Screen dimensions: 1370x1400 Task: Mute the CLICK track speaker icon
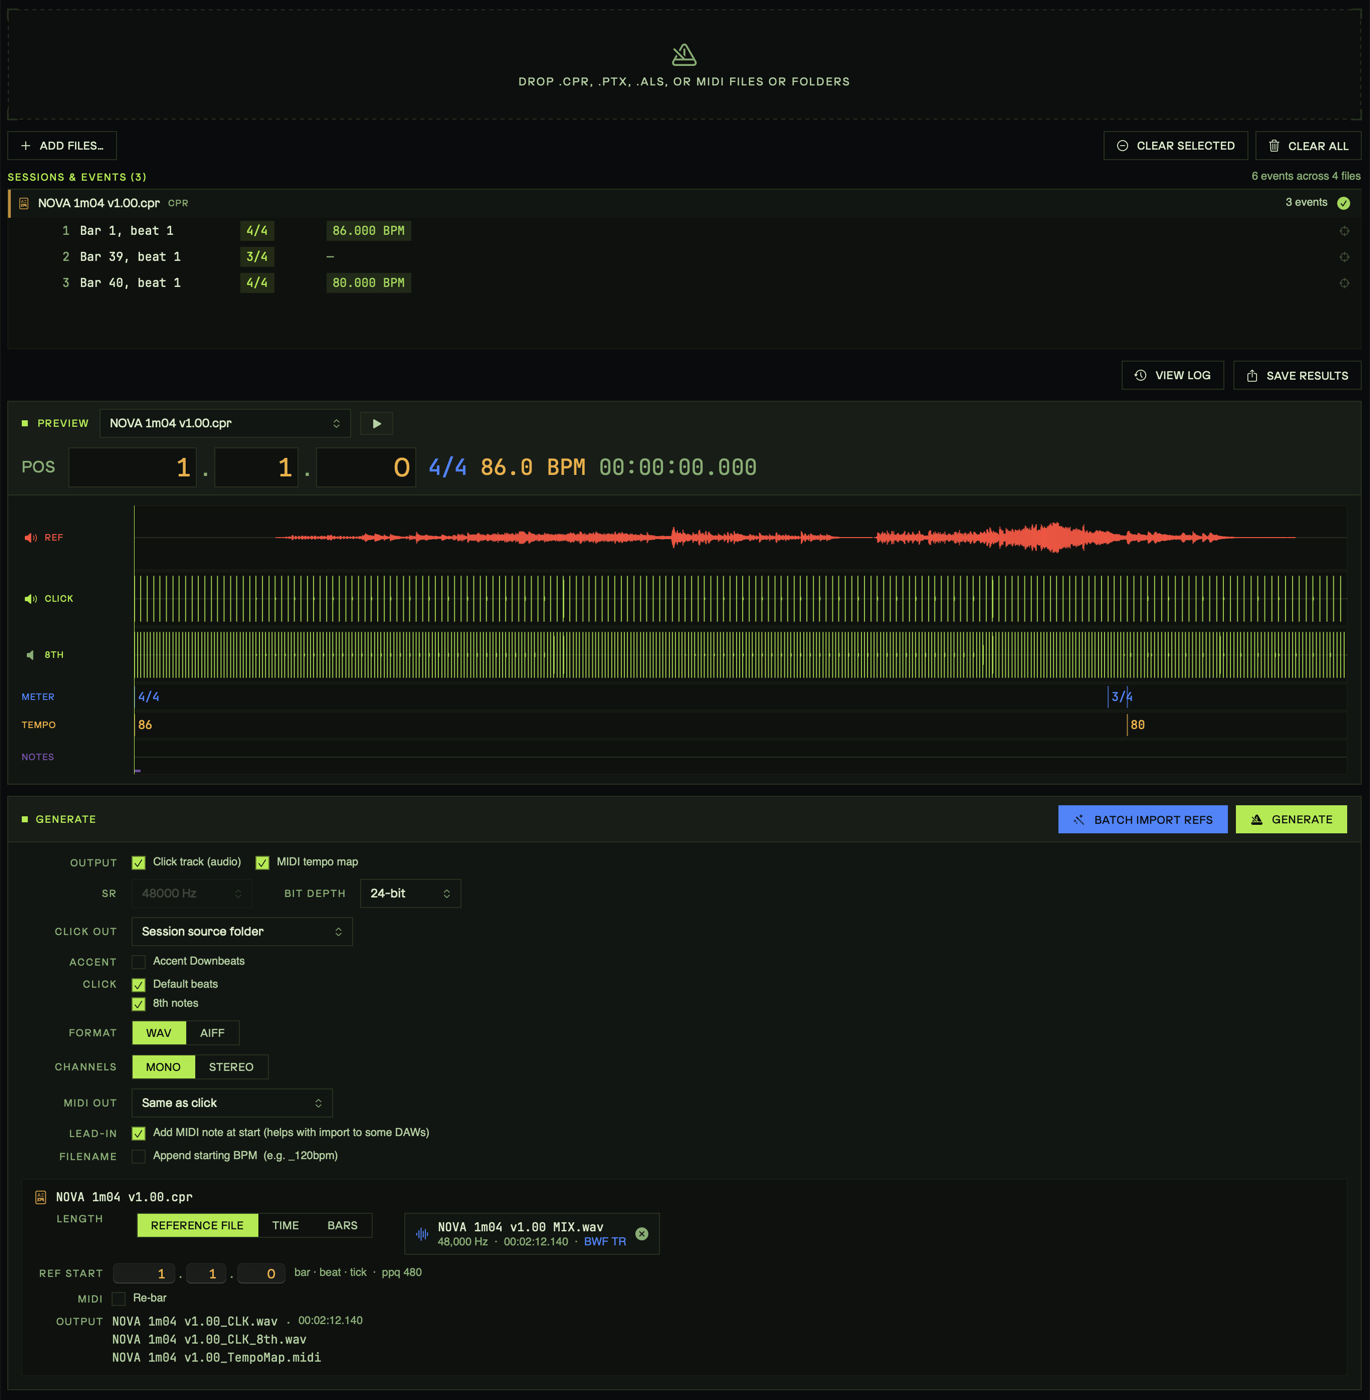pos(30,599)
